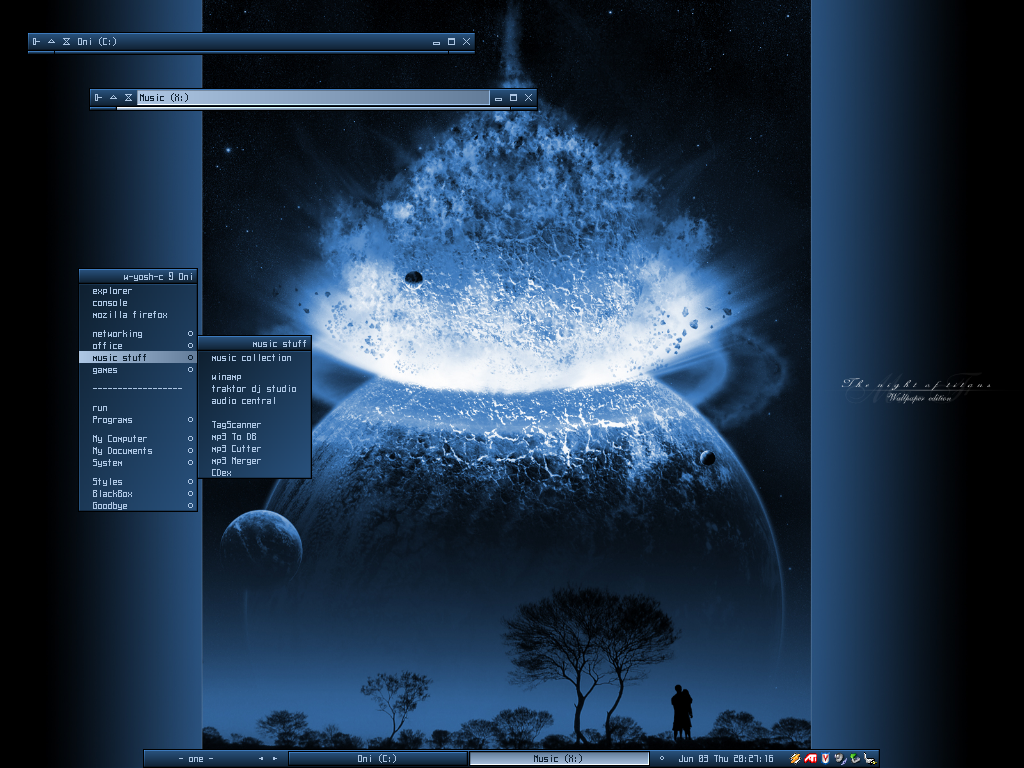Click the small circle button beside the clock
The height and width of the screenshot is (768, 1024).
tap(662, 758)
